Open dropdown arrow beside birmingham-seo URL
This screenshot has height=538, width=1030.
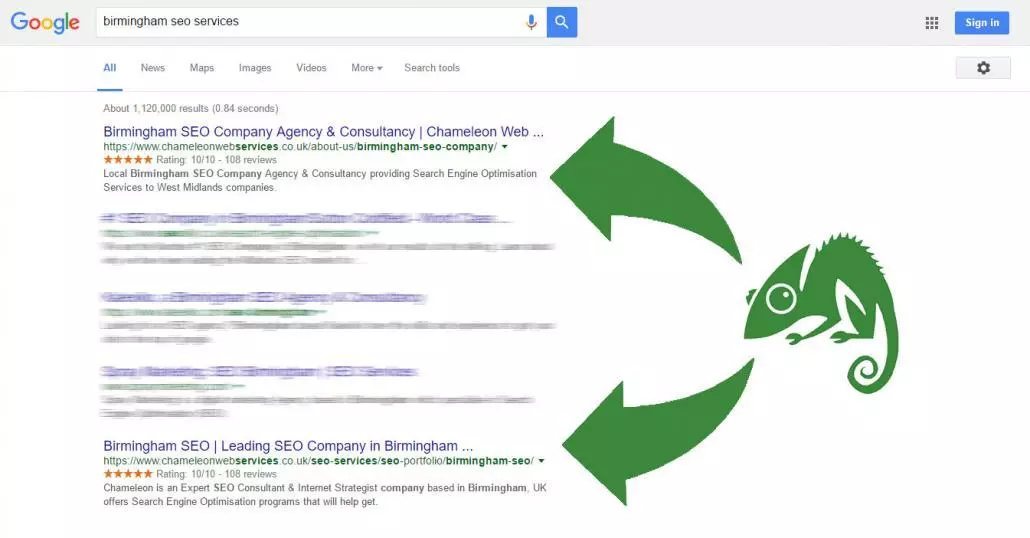tap(541, 461)
